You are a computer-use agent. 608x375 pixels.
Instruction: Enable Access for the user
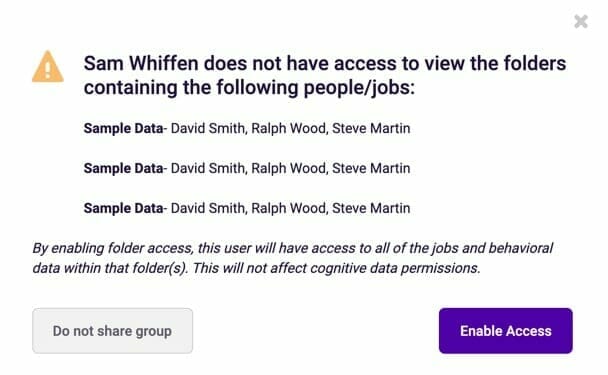pos(506,331)
